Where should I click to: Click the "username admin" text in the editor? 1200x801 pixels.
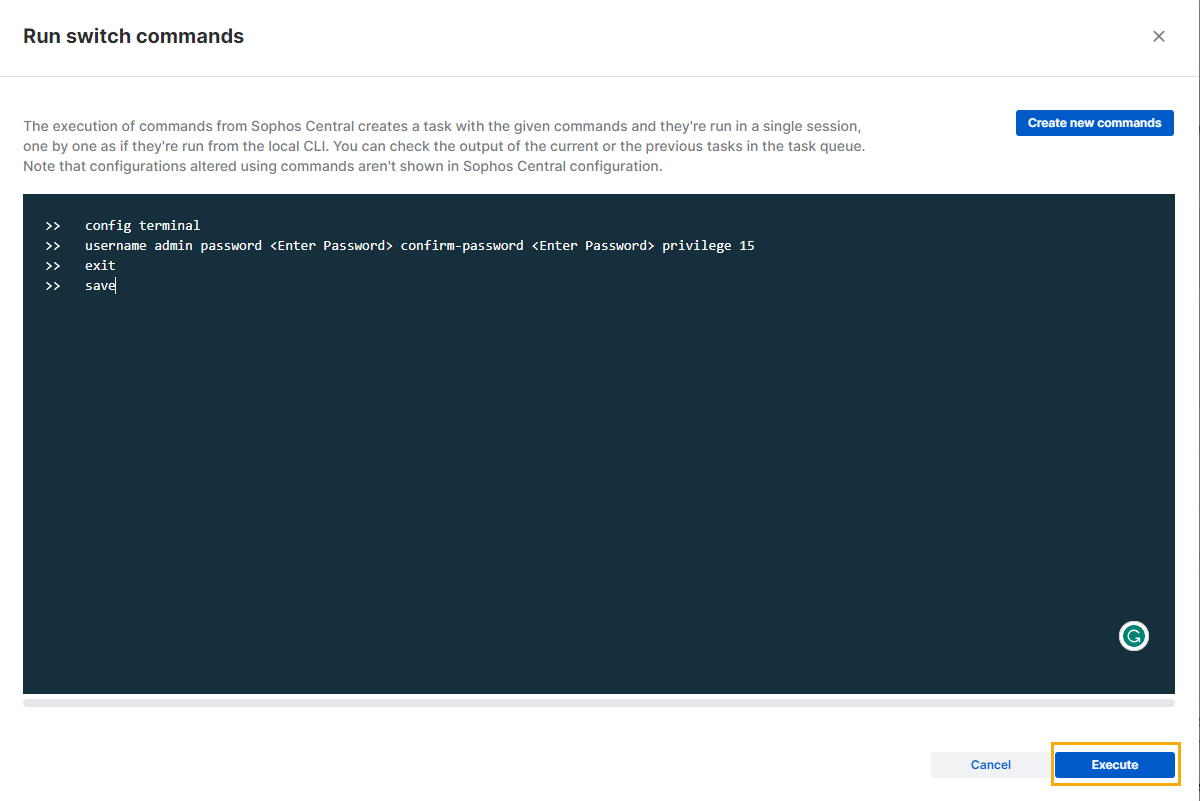tap(138, 246)
